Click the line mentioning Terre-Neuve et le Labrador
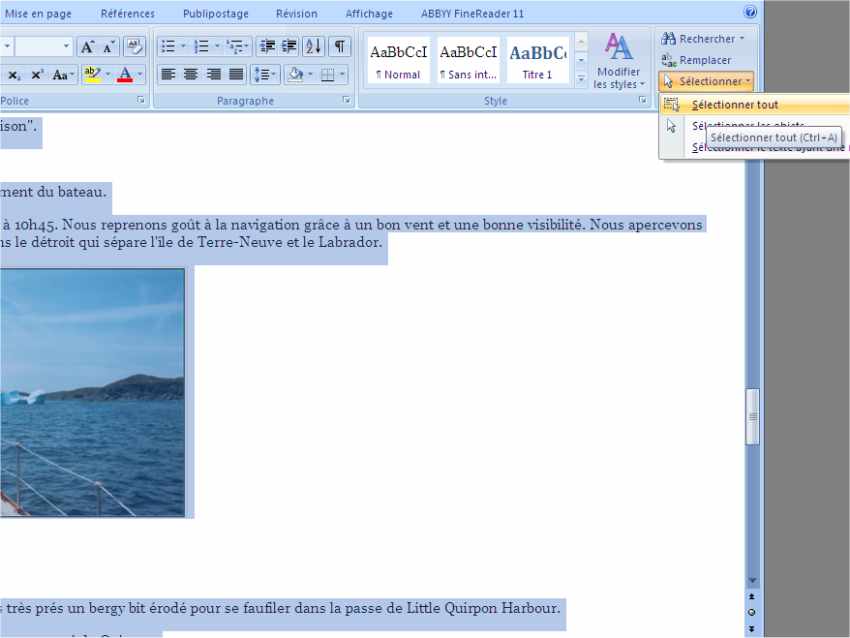 pos(191,242)
